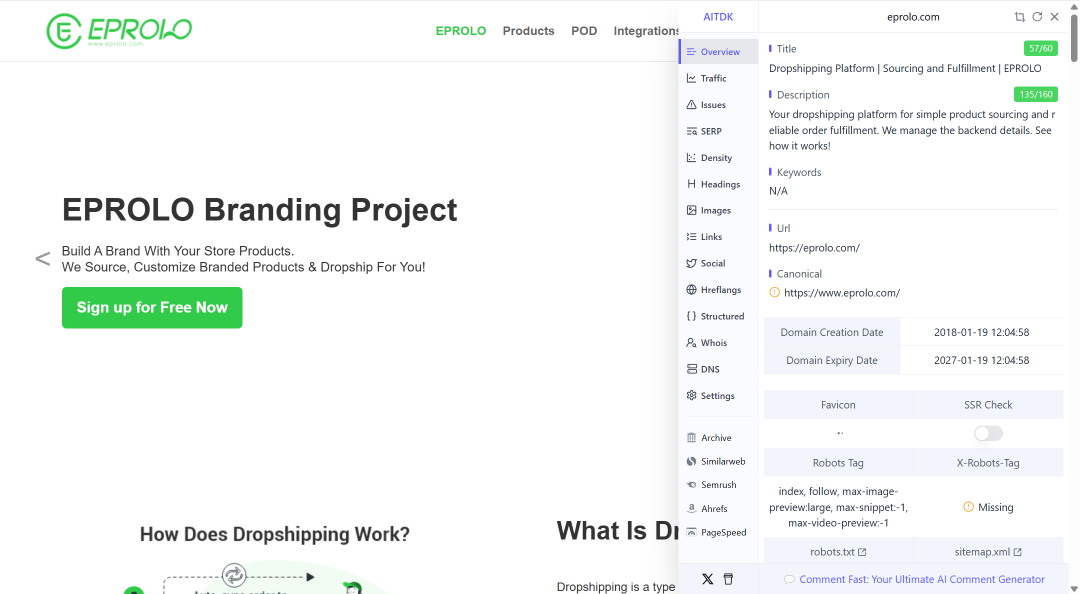The width and height of the screenshot is (1080, 594).
Task: Open the Headings tab
Action: pyautogui.click(x=718, y=184)
